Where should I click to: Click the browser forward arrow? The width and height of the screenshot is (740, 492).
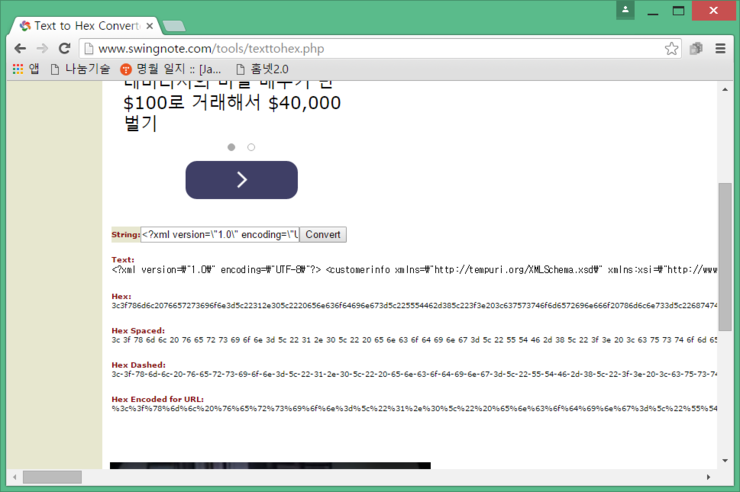click(x=42, y=48)
